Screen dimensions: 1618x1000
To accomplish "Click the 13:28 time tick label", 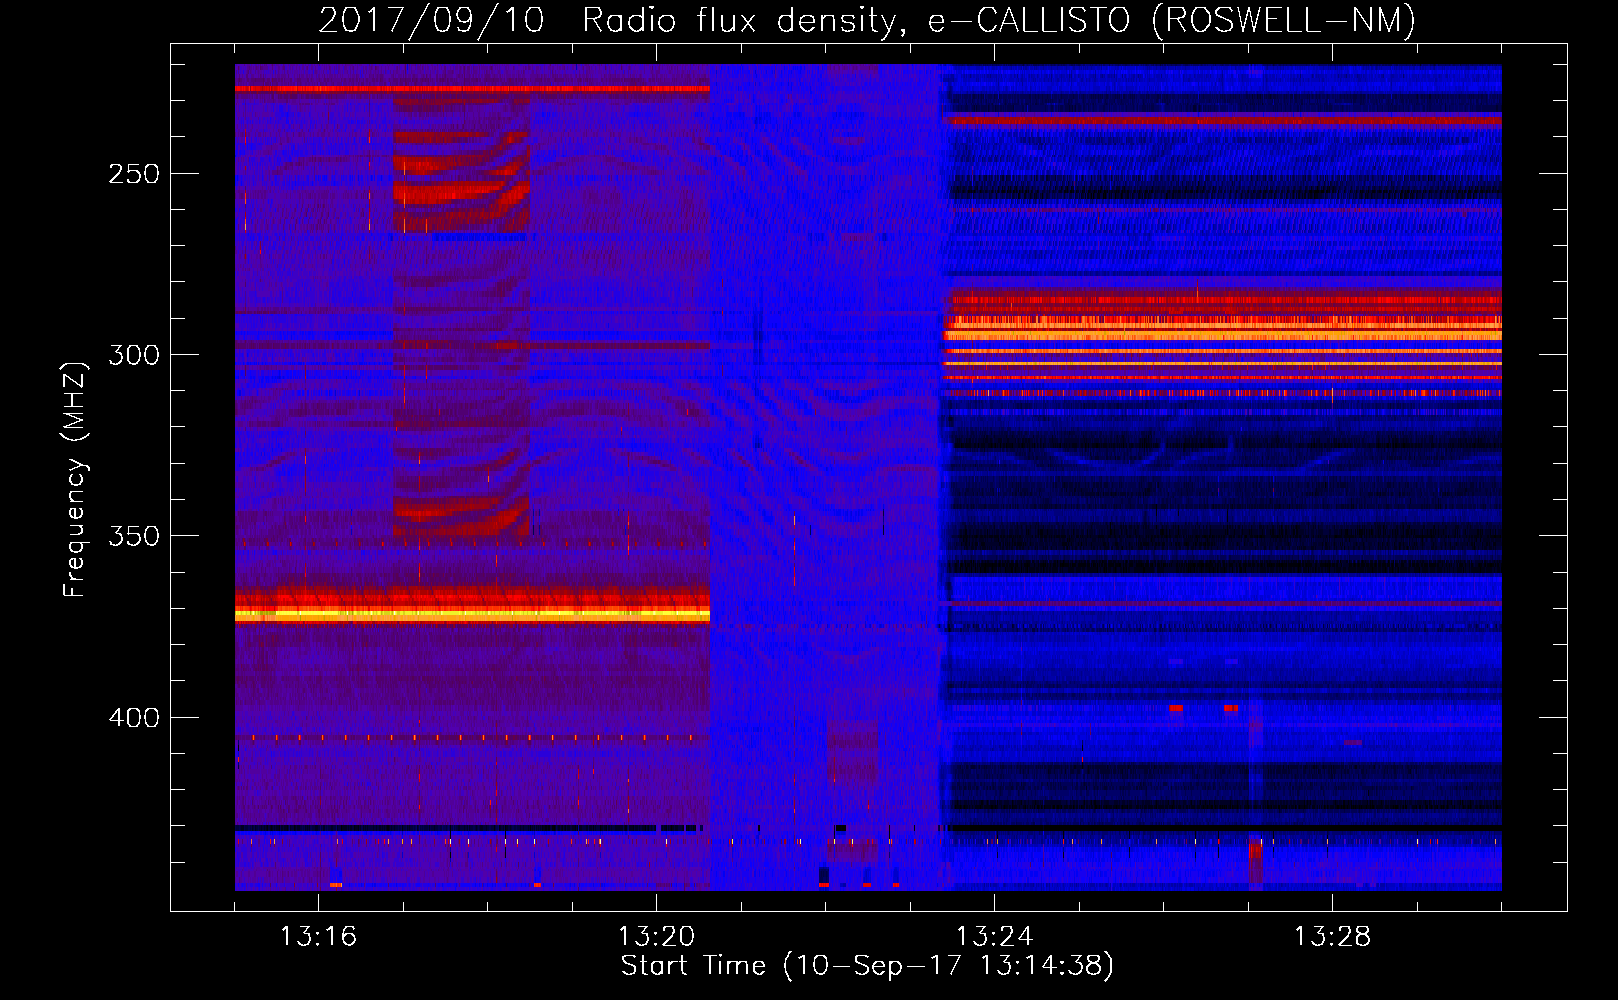I will pos(1332,936).
